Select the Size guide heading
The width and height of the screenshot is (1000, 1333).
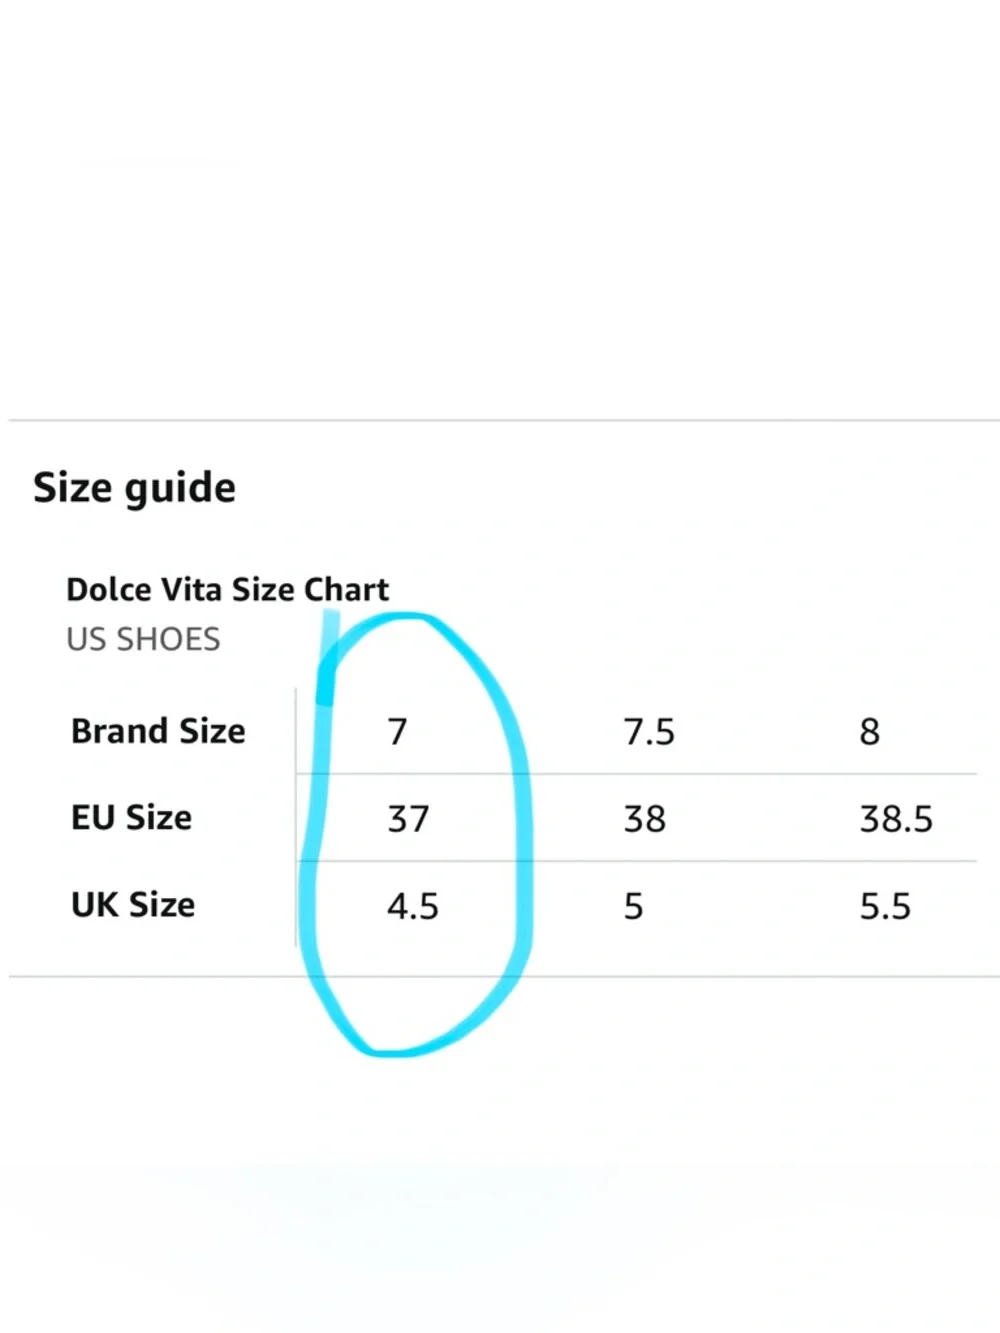[x=134, y=488]
